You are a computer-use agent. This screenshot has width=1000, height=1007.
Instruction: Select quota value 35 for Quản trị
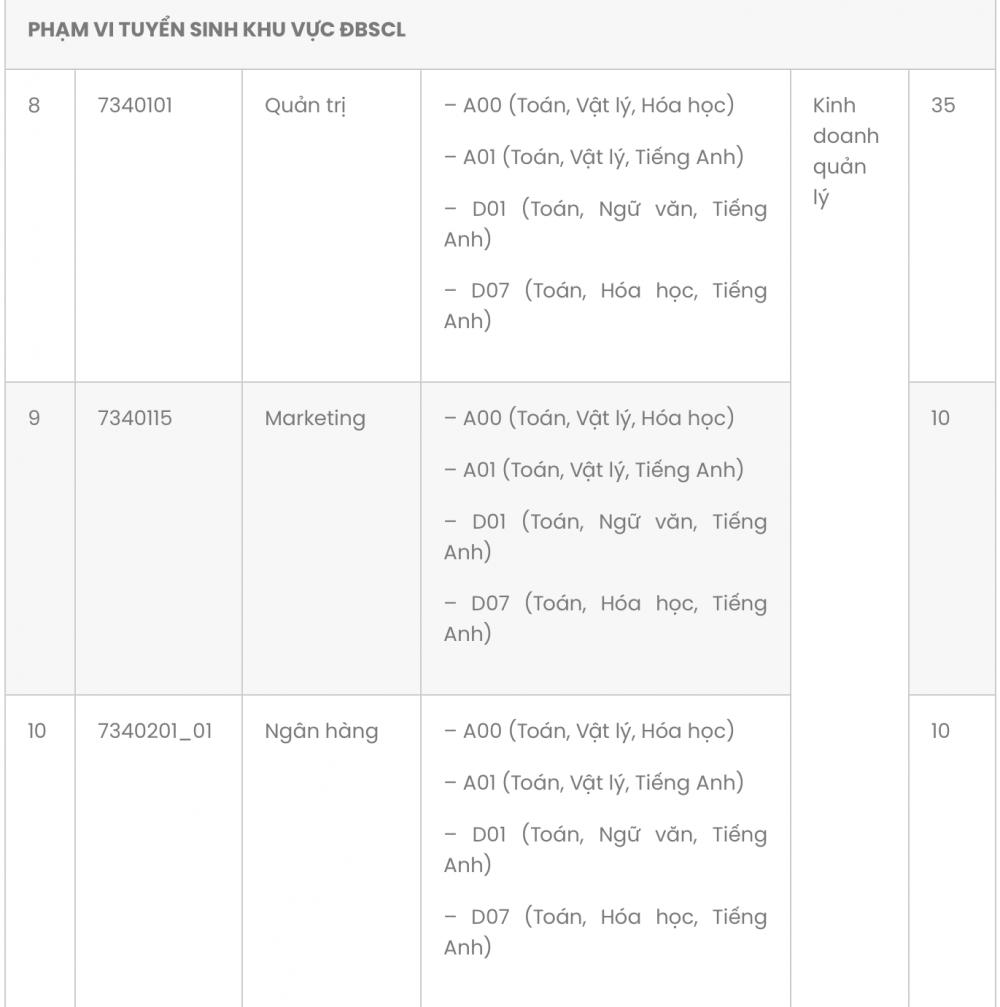[943, 105]
